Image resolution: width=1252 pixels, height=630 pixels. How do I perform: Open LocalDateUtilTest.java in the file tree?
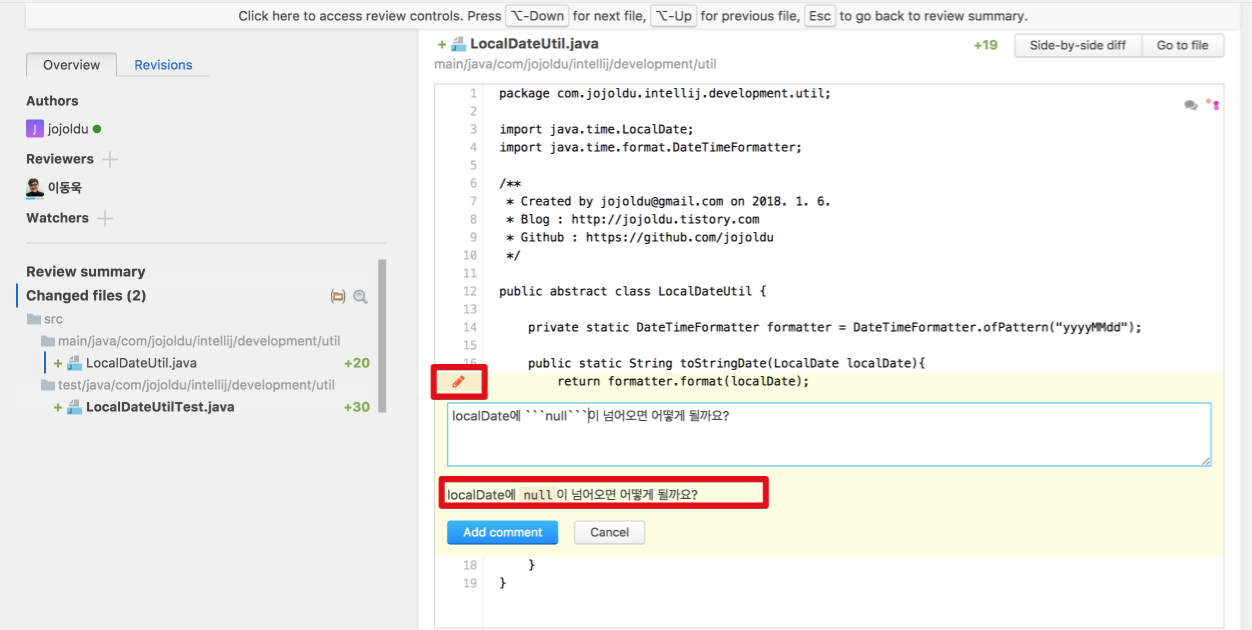160,407
